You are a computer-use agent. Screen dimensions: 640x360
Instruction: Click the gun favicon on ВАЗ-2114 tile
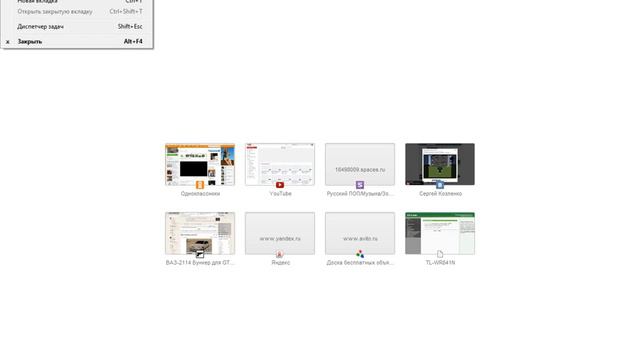[x=200, y=254]
